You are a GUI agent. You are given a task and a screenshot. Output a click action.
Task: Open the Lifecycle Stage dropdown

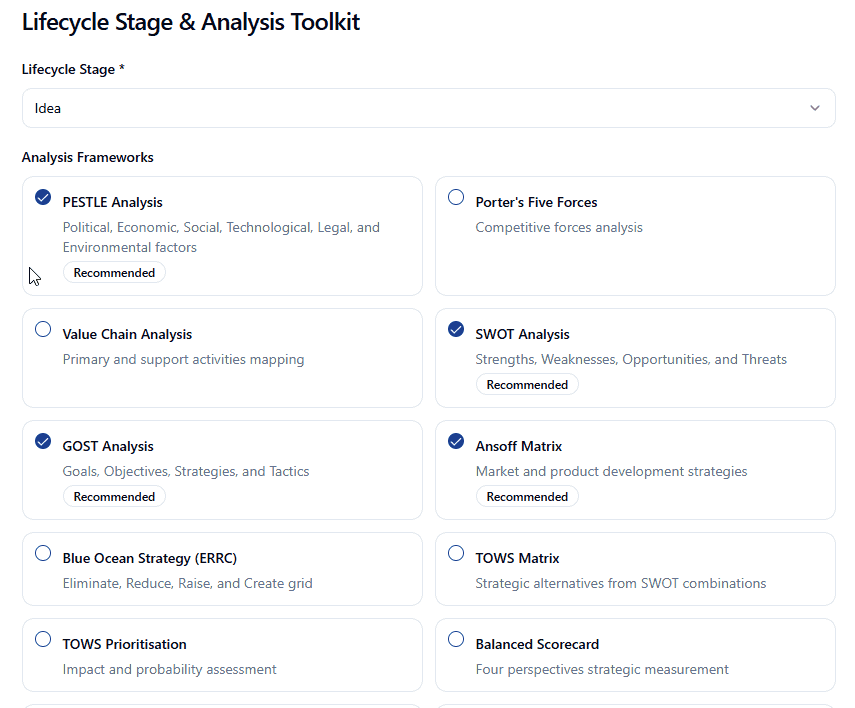pos(428,107)
